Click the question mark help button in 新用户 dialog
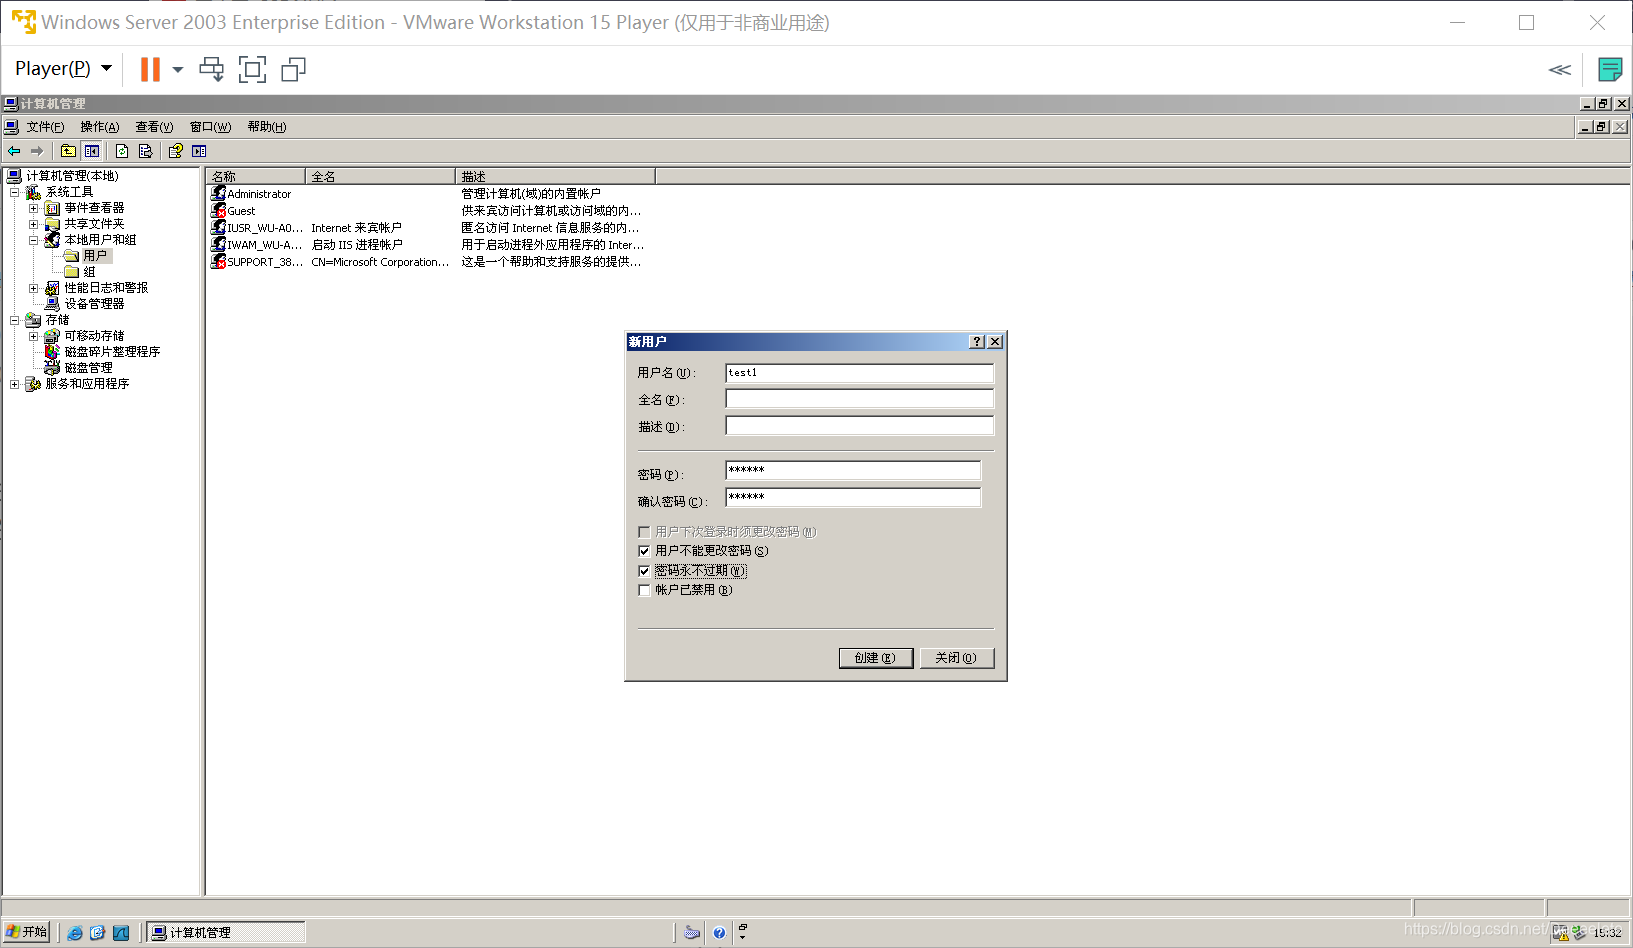 [977, 342]
